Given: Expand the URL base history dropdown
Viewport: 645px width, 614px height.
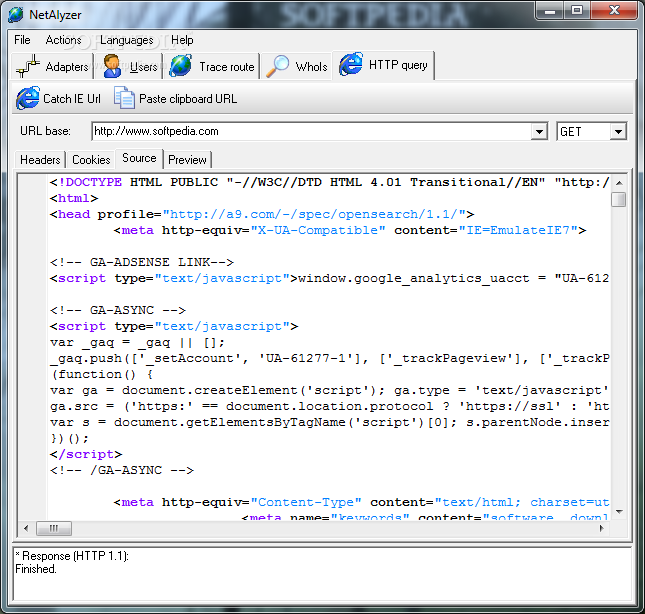Looking at the screenshot, I should pos(538,132).
